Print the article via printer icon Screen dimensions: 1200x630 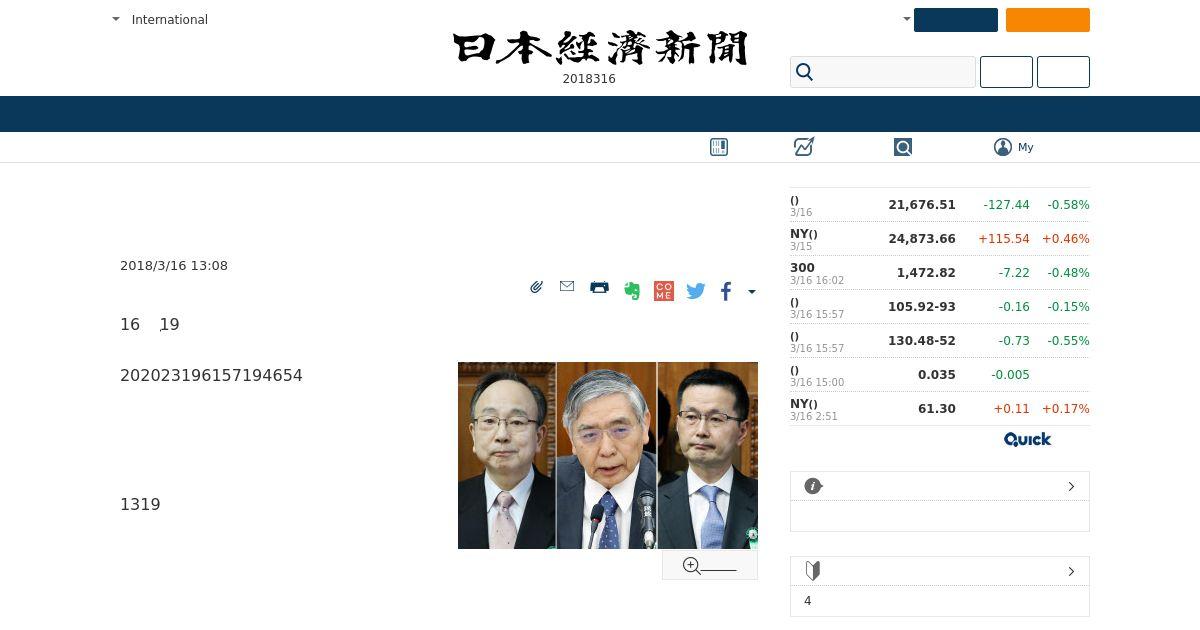tap(599, 287)
